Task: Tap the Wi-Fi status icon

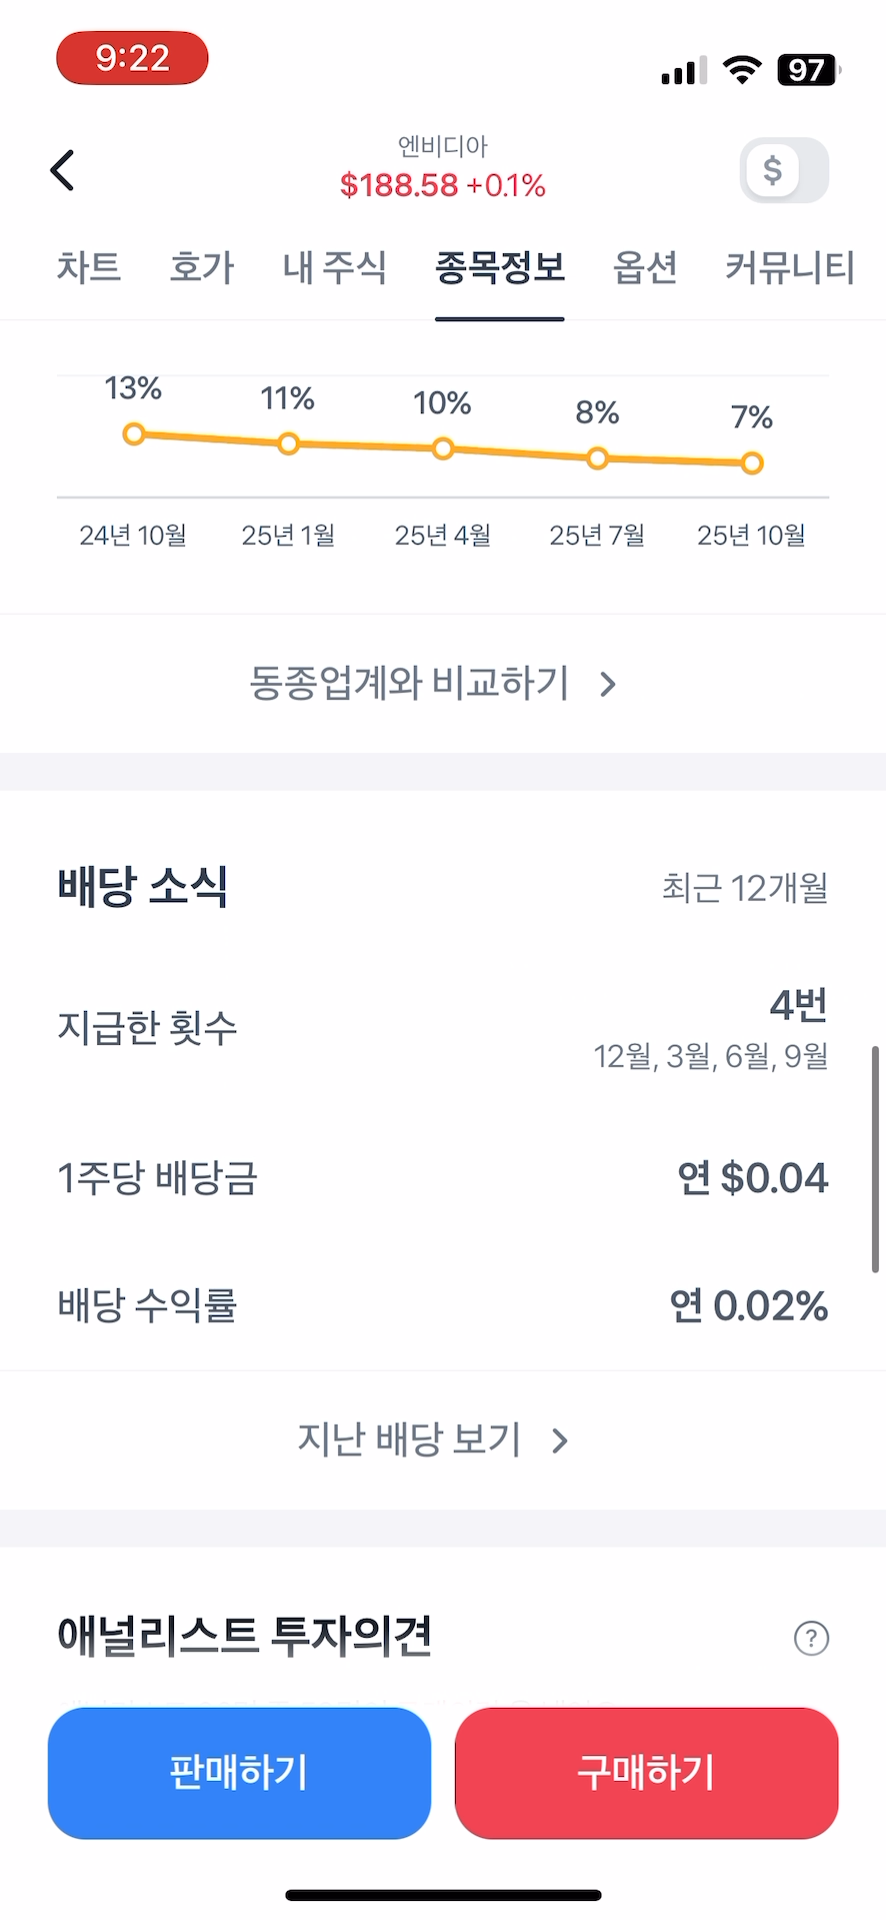Action: click(741, 70)
